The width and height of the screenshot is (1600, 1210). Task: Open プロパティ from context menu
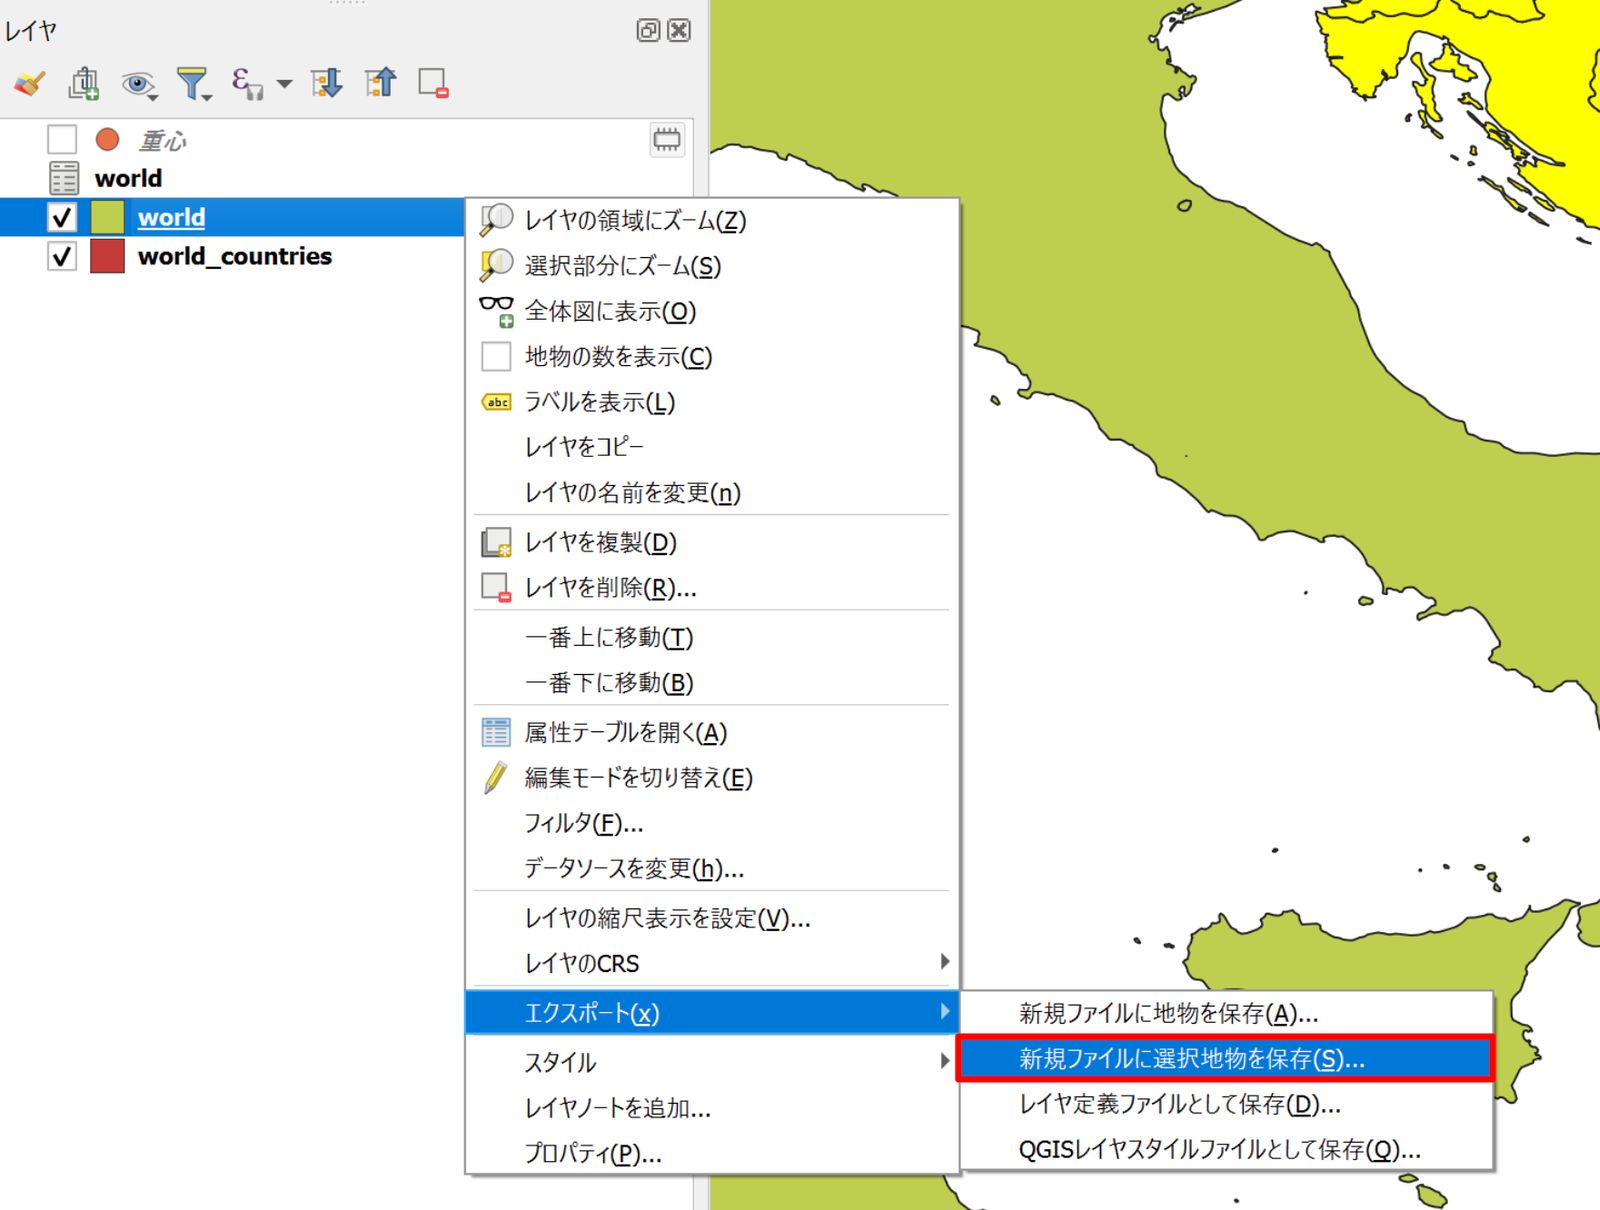coord(712,1153)
